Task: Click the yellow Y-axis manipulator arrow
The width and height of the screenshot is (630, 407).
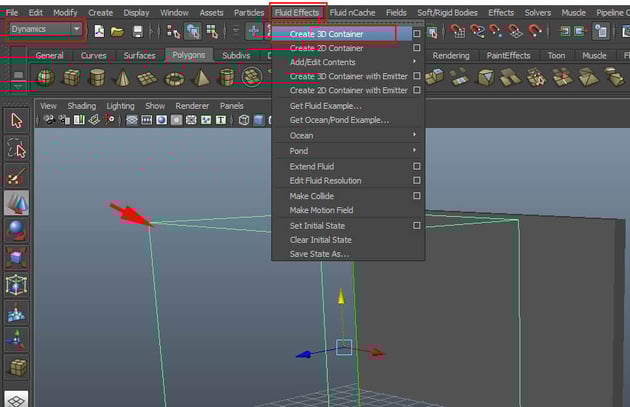Action: click(343, 298)
